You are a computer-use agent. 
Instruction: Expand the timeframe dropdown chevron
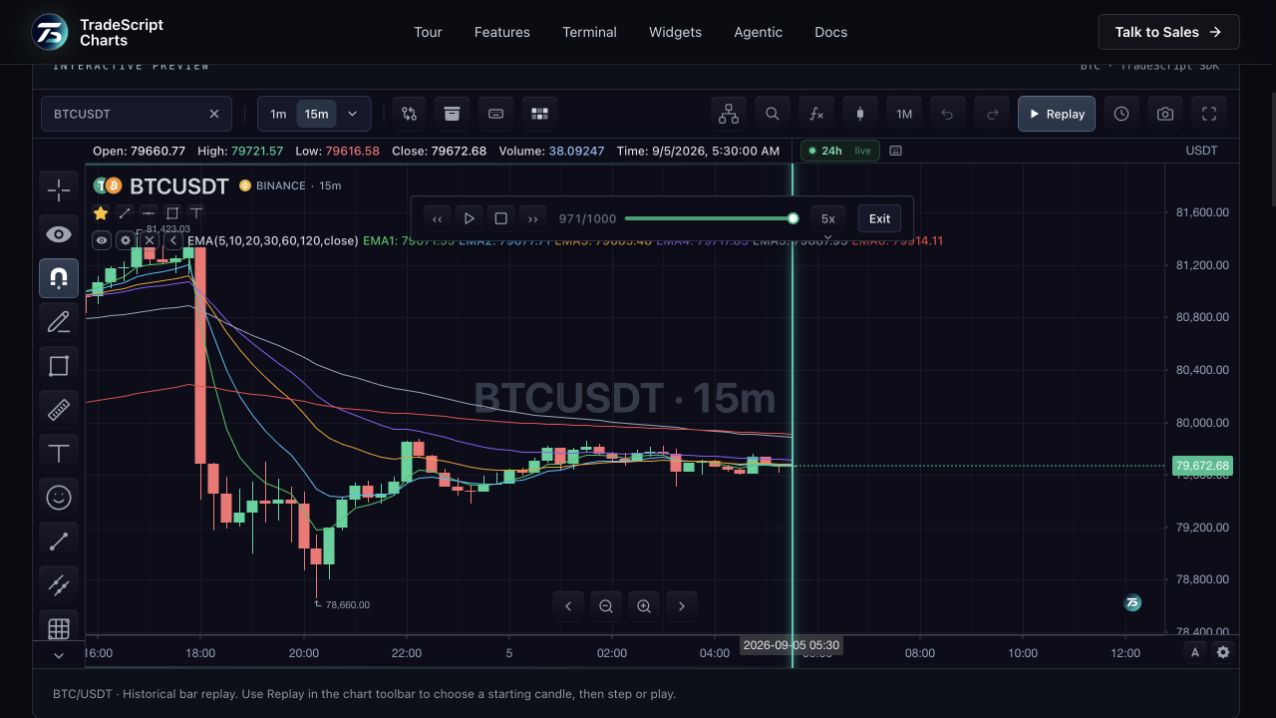(352, 114)
